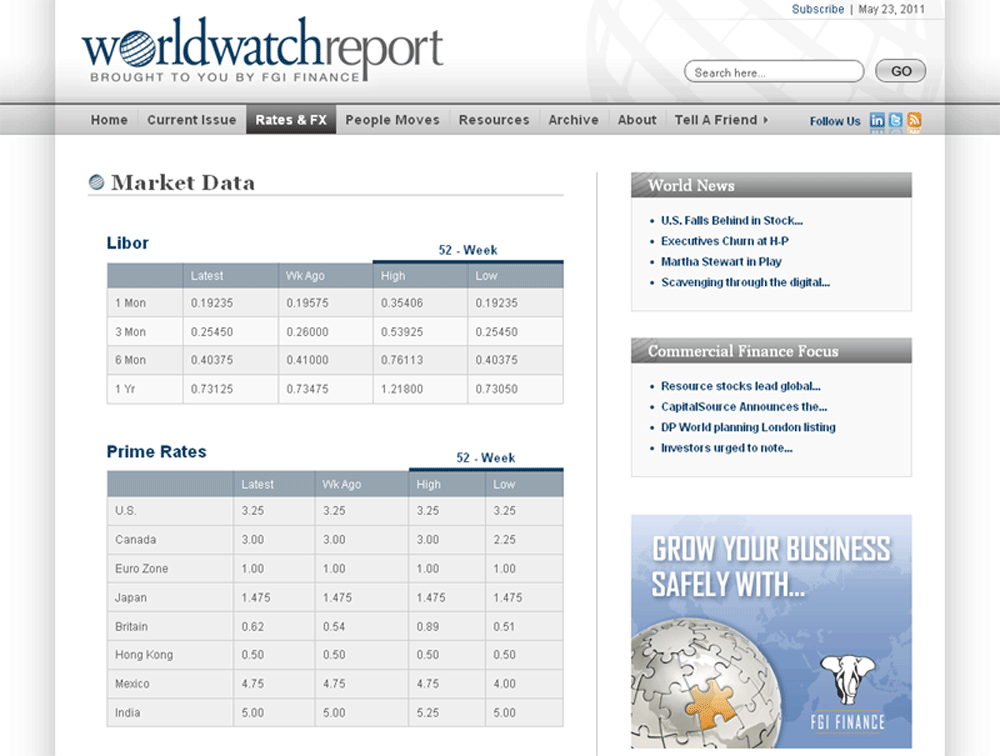Screen dimensions: 1000x756
Task: Open DP World planning London listing
Action: tap(748, 427)
